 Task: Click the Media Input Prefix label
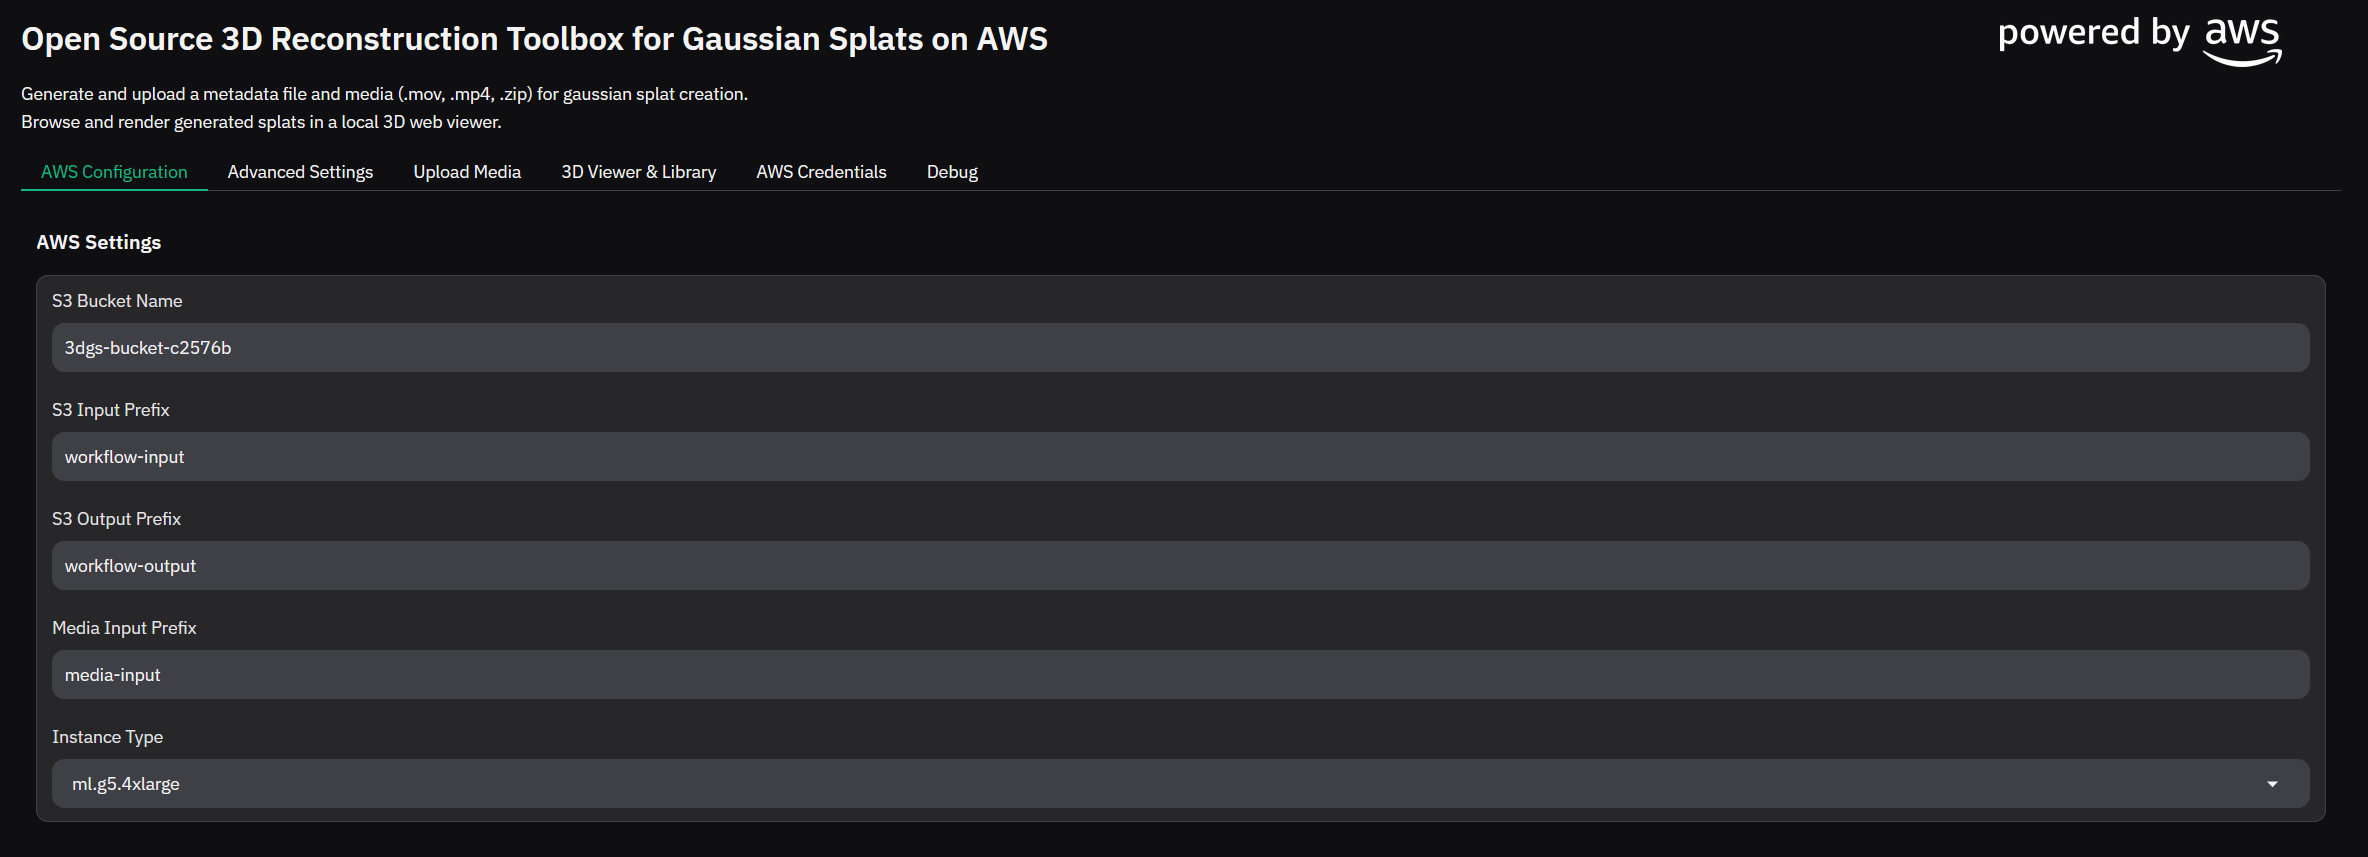[124, 628]
